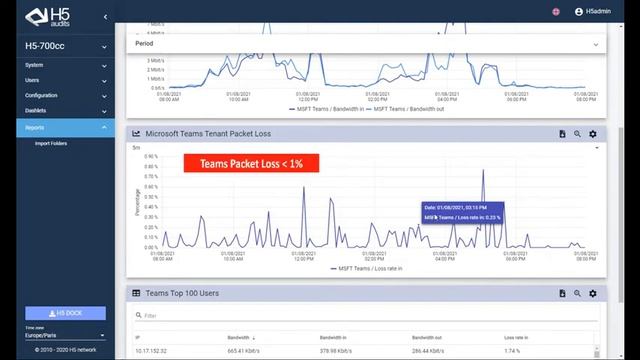Export the Teams Top 100 Users table
640x360 pixels.
coord(562,293)
